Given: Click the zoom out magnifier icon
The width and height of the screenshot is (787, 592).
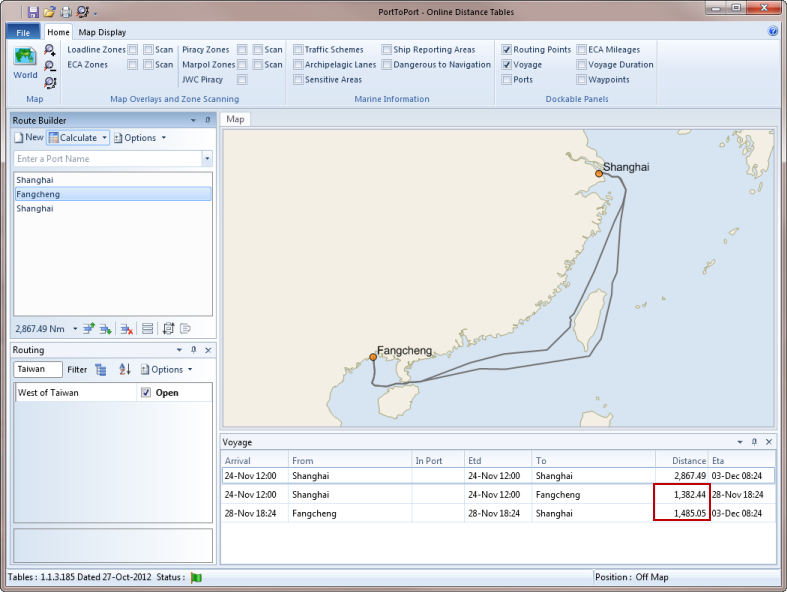Looking at the screenshot, I should pos(50,66).
